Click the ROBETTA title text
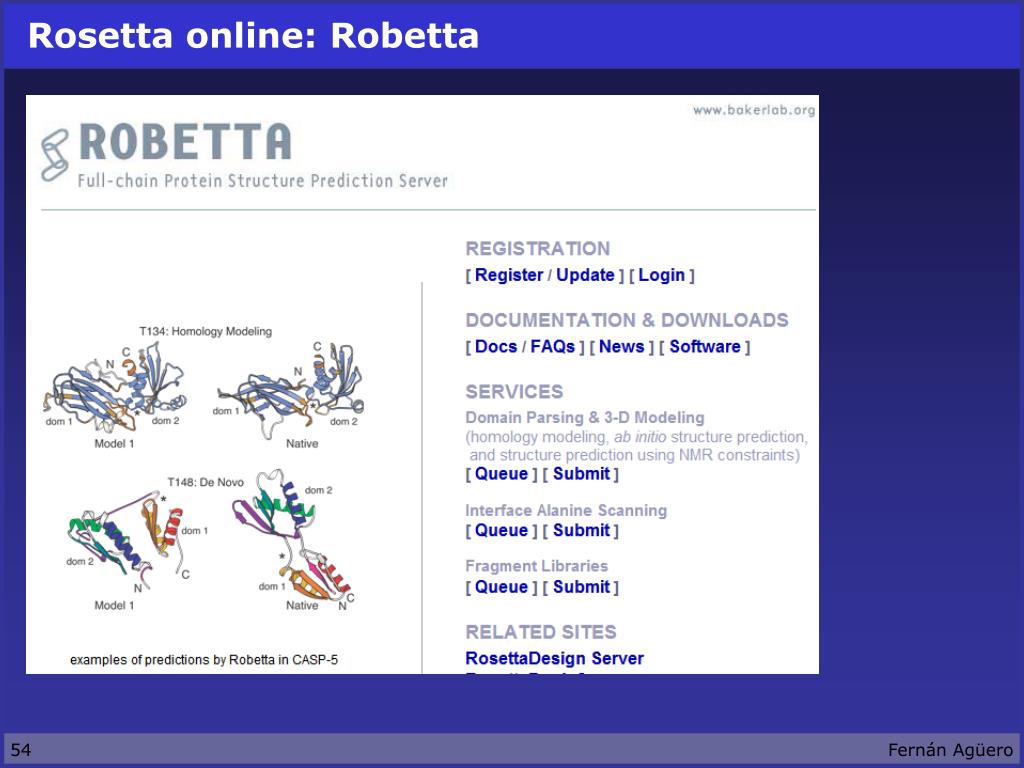The image size is (1024, 768). 185,142
